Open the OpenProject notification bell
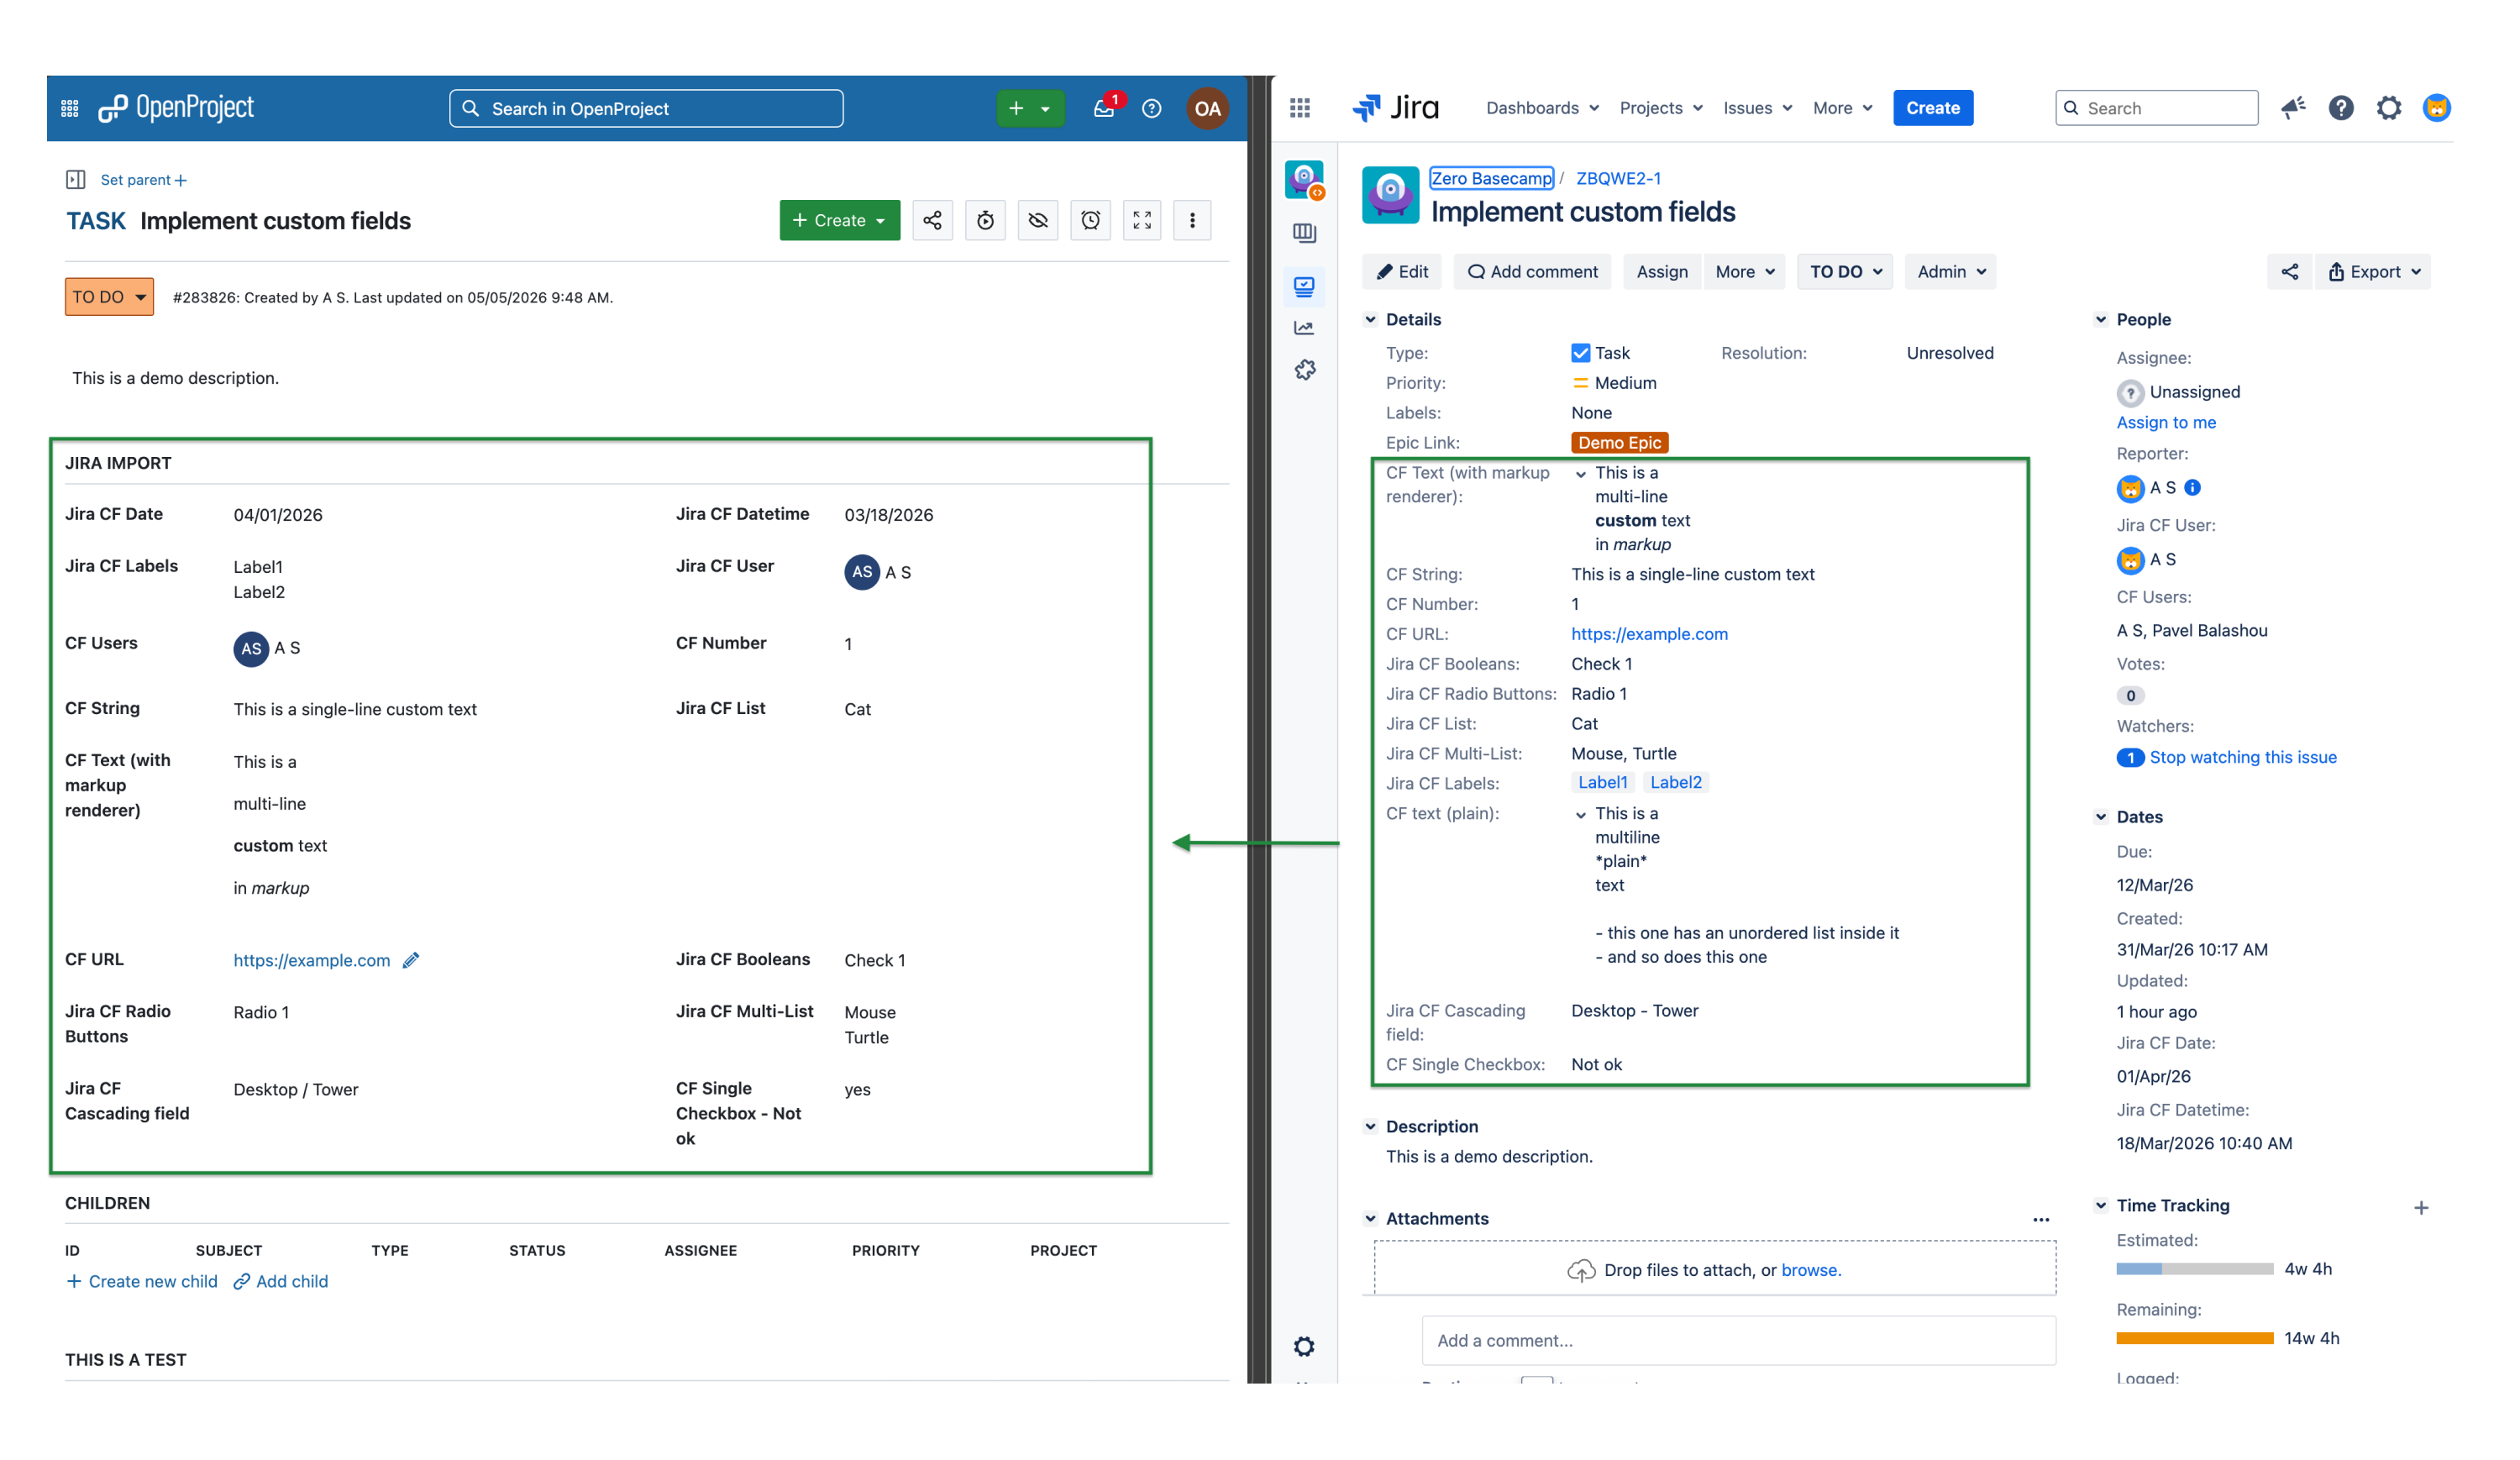This screenshot has height=1460, width=2520. (x=1104, y=108)
